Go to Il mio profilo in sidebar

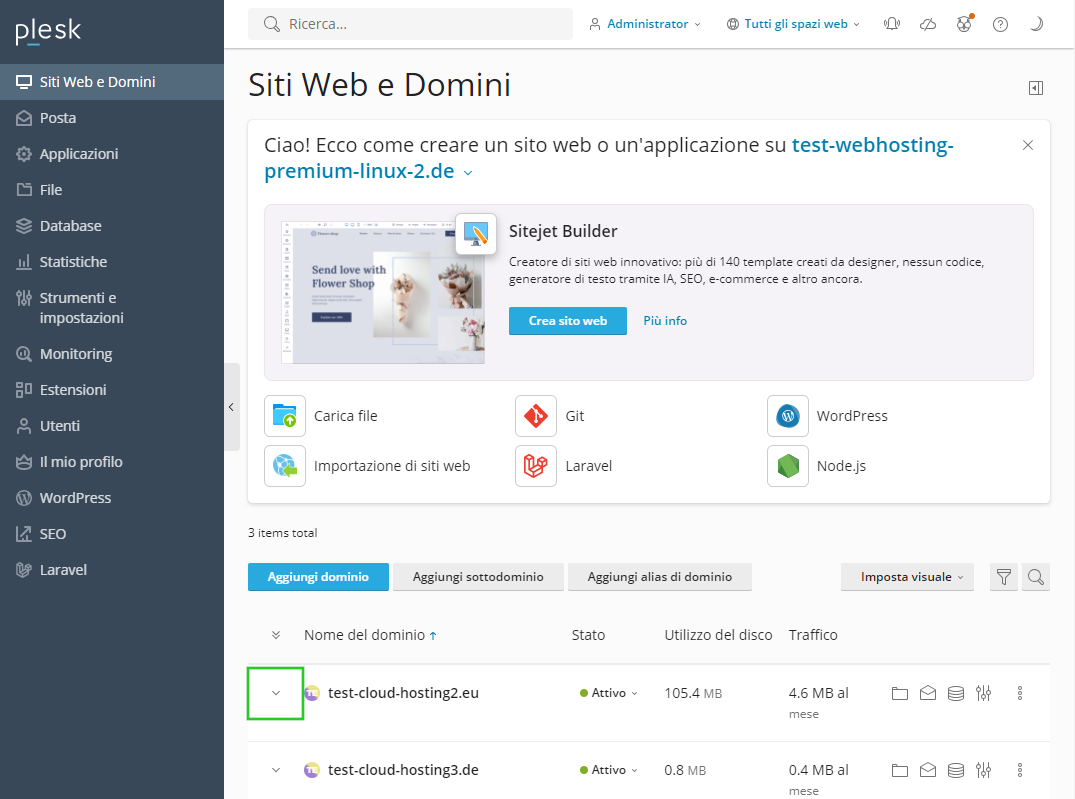(x=112, y=462)
